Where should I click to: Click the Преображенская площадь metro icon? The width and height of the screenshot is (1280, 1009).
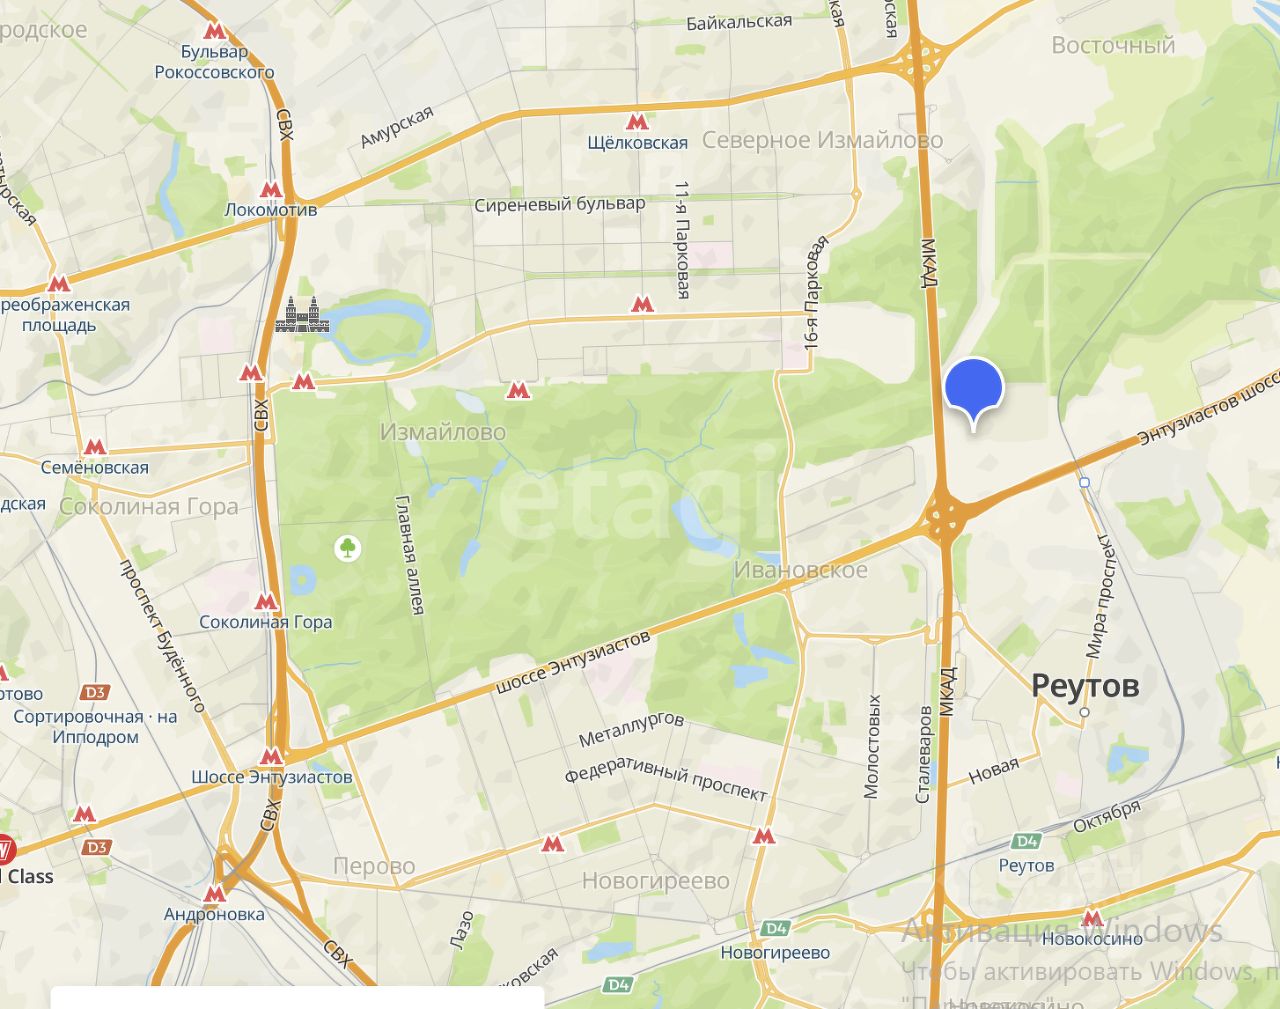[x=59, y=284]
